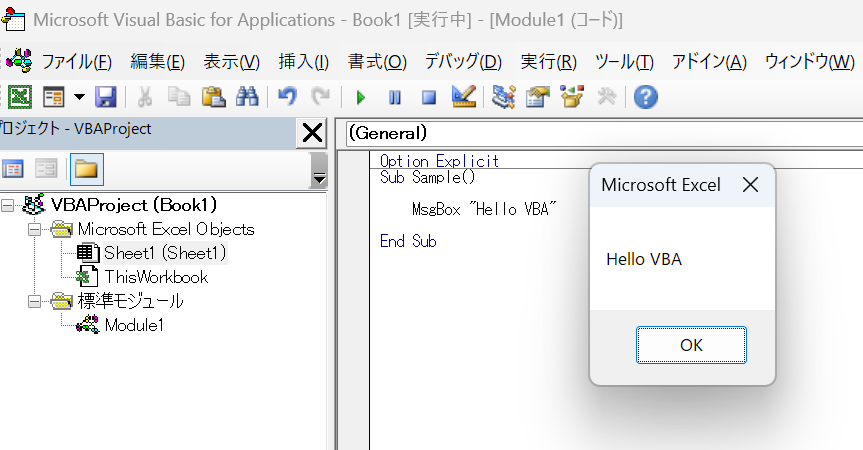Save the workbook with the floppy disk icon
Viewport: 863px width, 450px height.
click(x=106, y=97)
